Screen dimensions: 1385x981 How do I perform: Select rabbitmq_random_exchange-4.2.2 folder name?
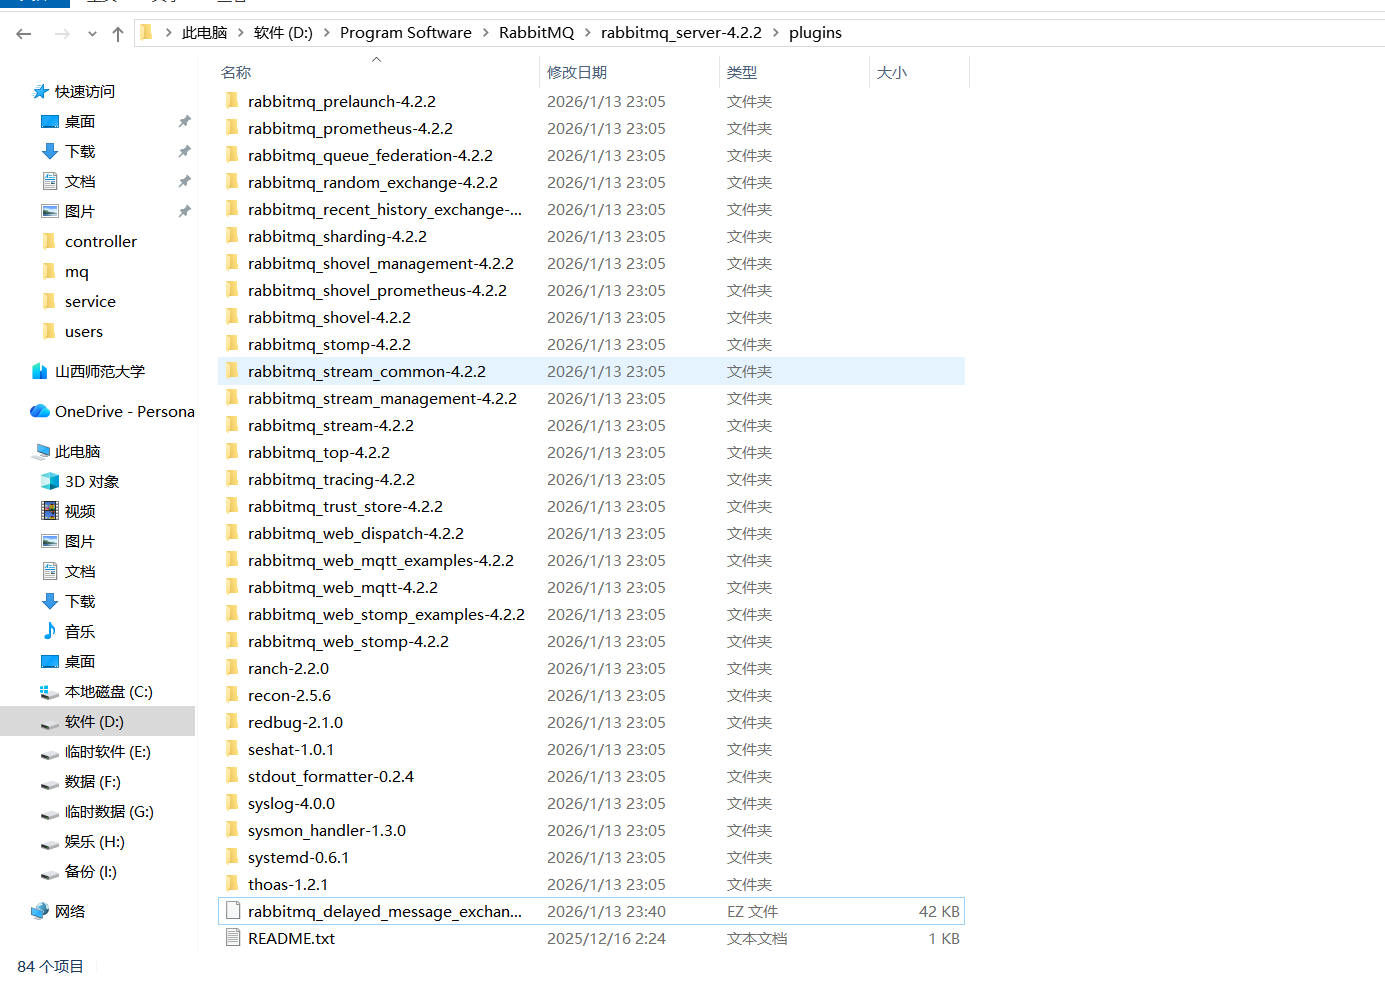[x=373, y=183]
